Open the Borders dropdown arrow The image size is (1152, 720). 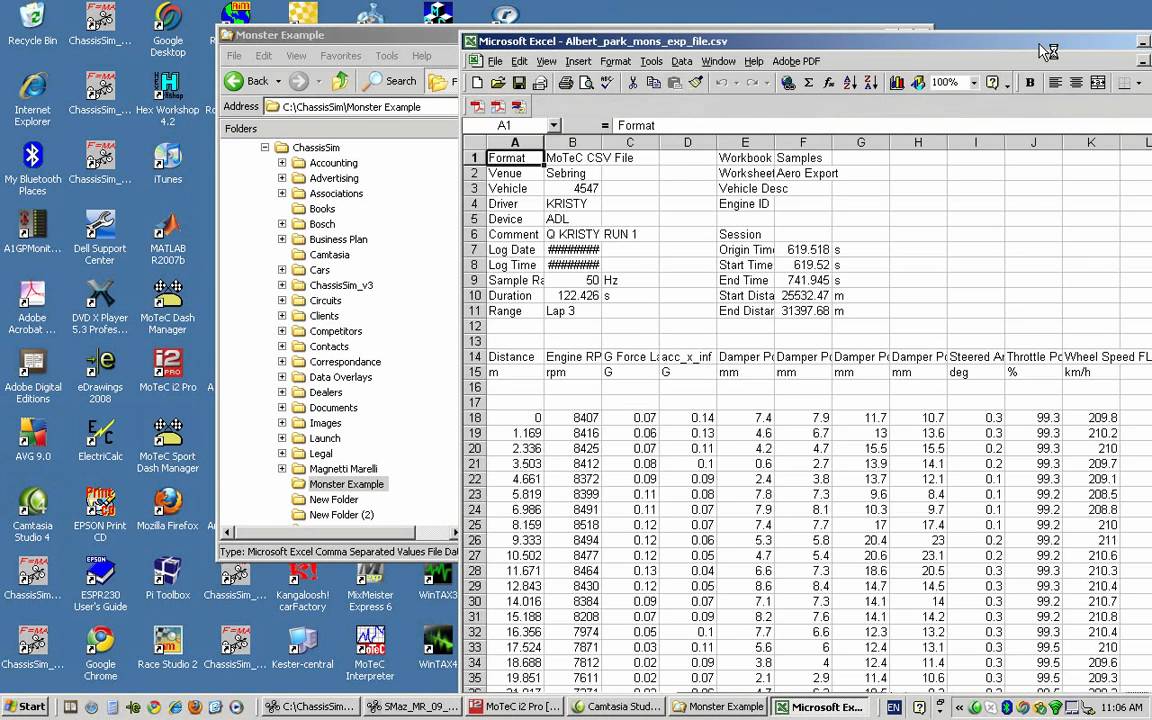tap(1138, 83)
